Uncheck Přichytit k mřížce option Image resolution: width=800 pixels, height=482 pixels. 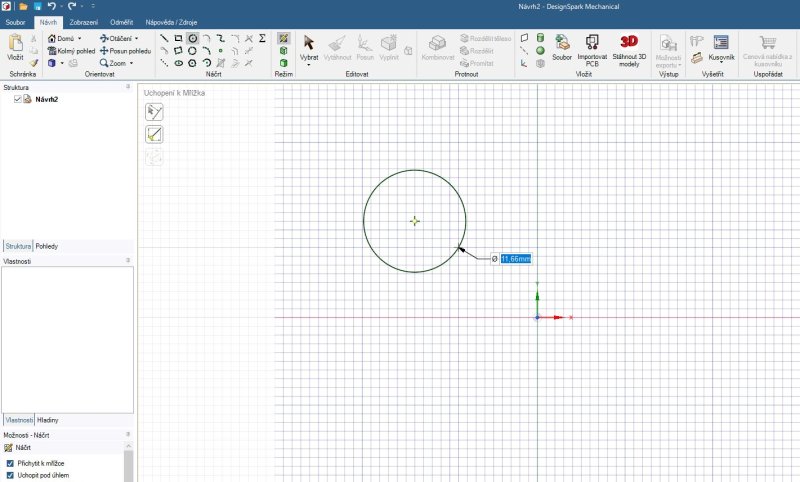tap(10, 464)
